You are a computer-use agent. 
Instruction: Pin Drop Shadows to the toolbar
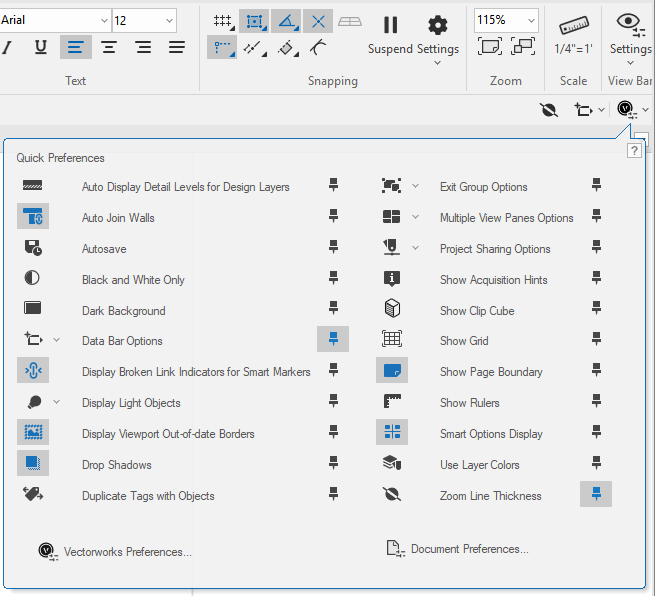point(333,463)
